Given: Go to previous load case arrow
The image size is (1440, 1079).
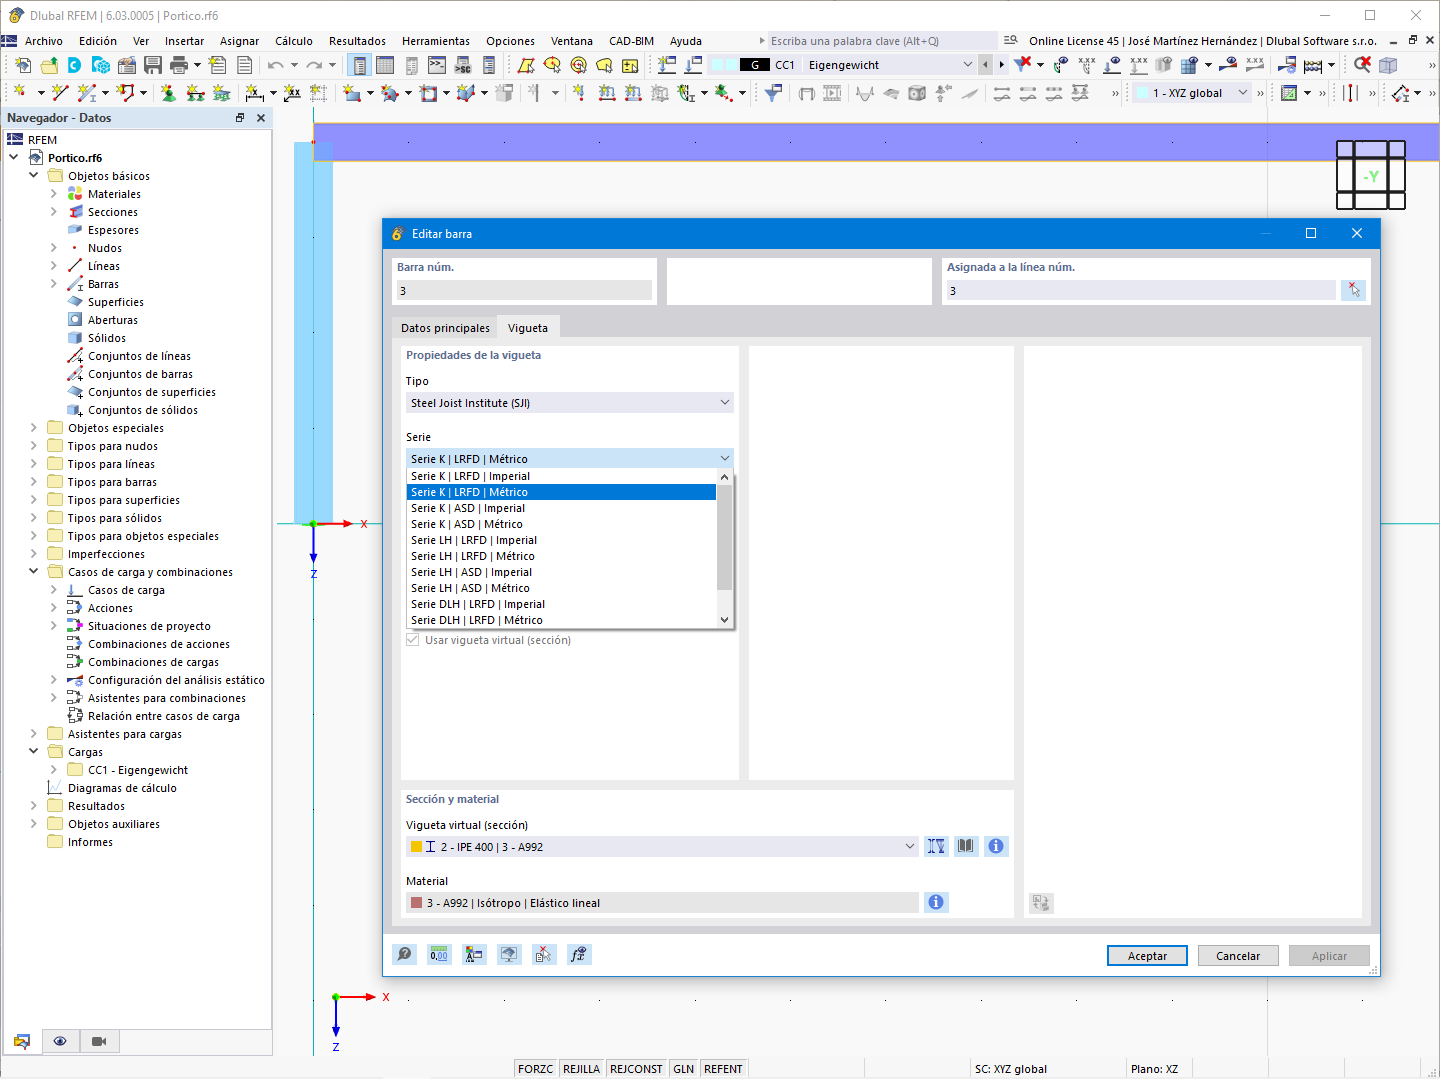Looking at the screenshot, I should coord(986,65).
